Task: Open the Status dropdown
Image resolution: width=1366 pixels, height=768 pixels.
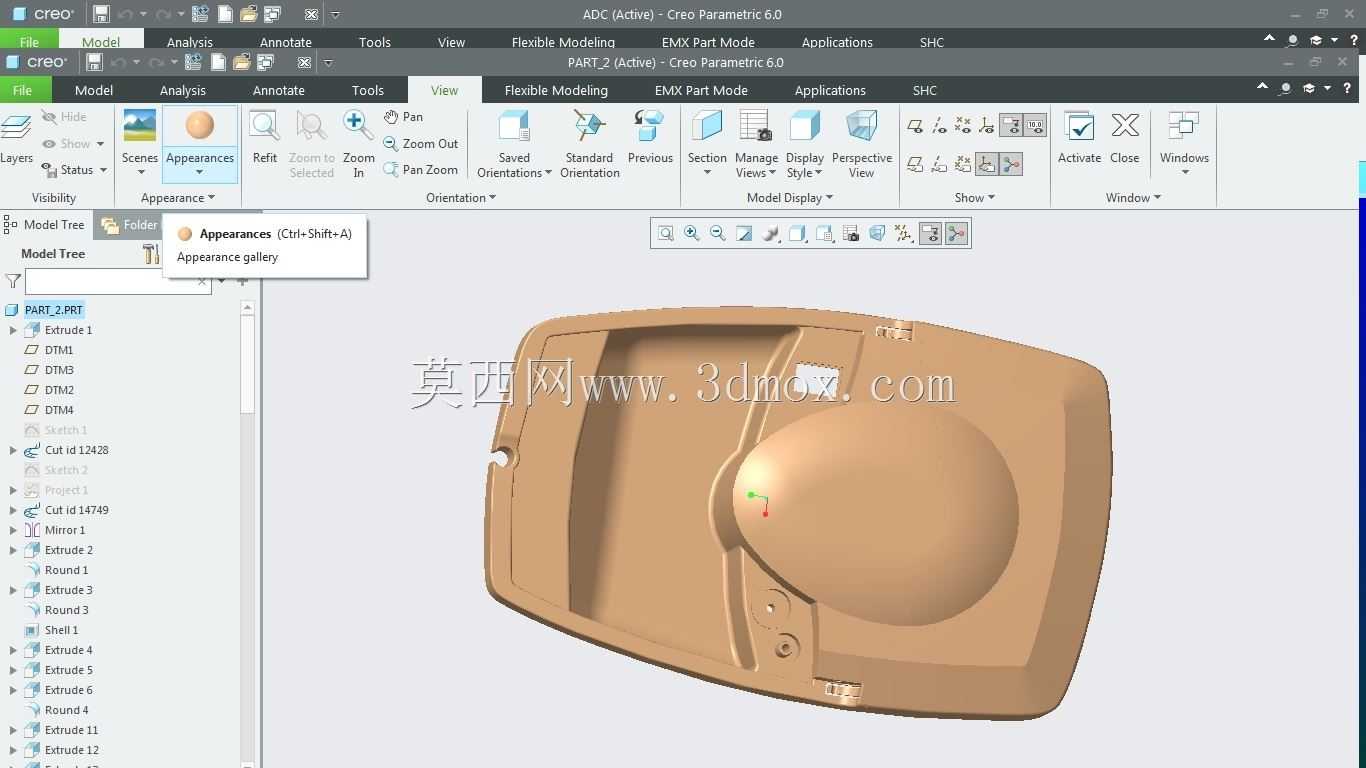Action: pos(75,170)
